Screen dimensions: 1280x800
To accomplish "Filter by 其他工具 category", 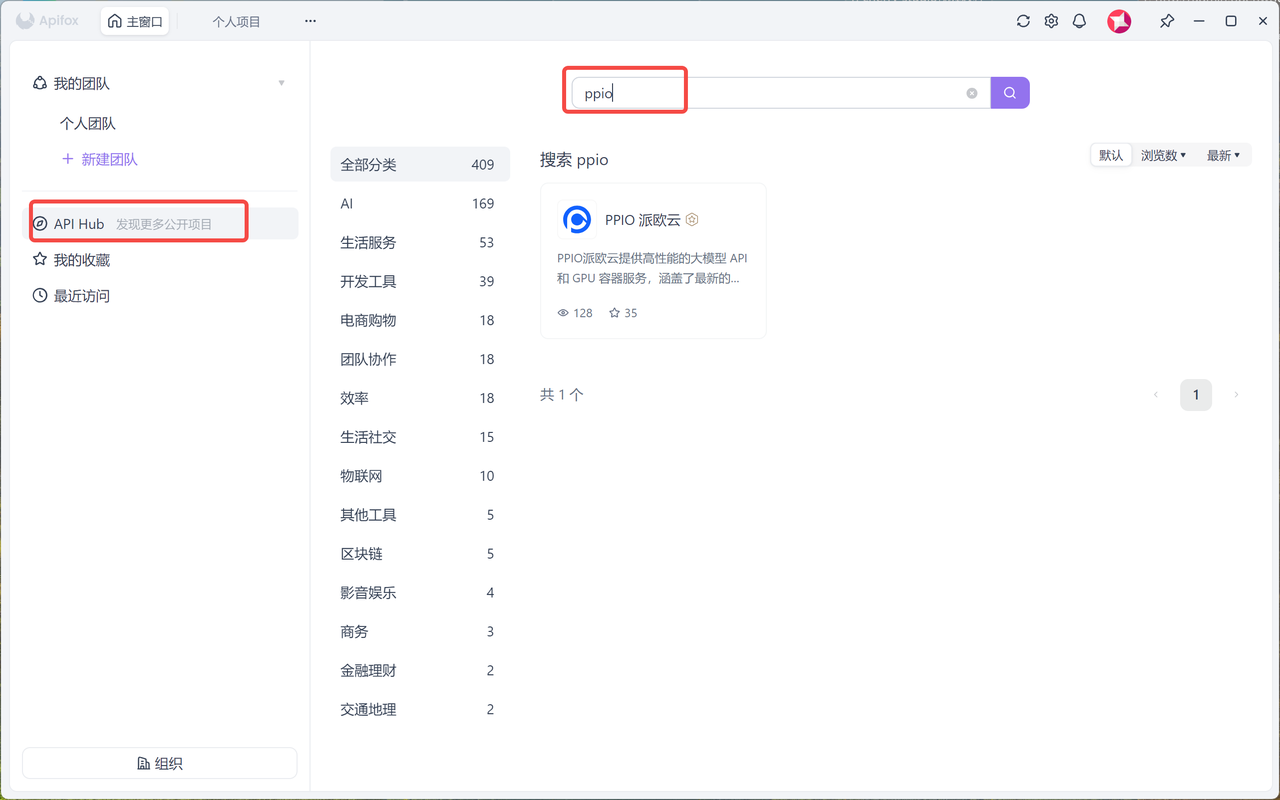I will click(420, 515).
